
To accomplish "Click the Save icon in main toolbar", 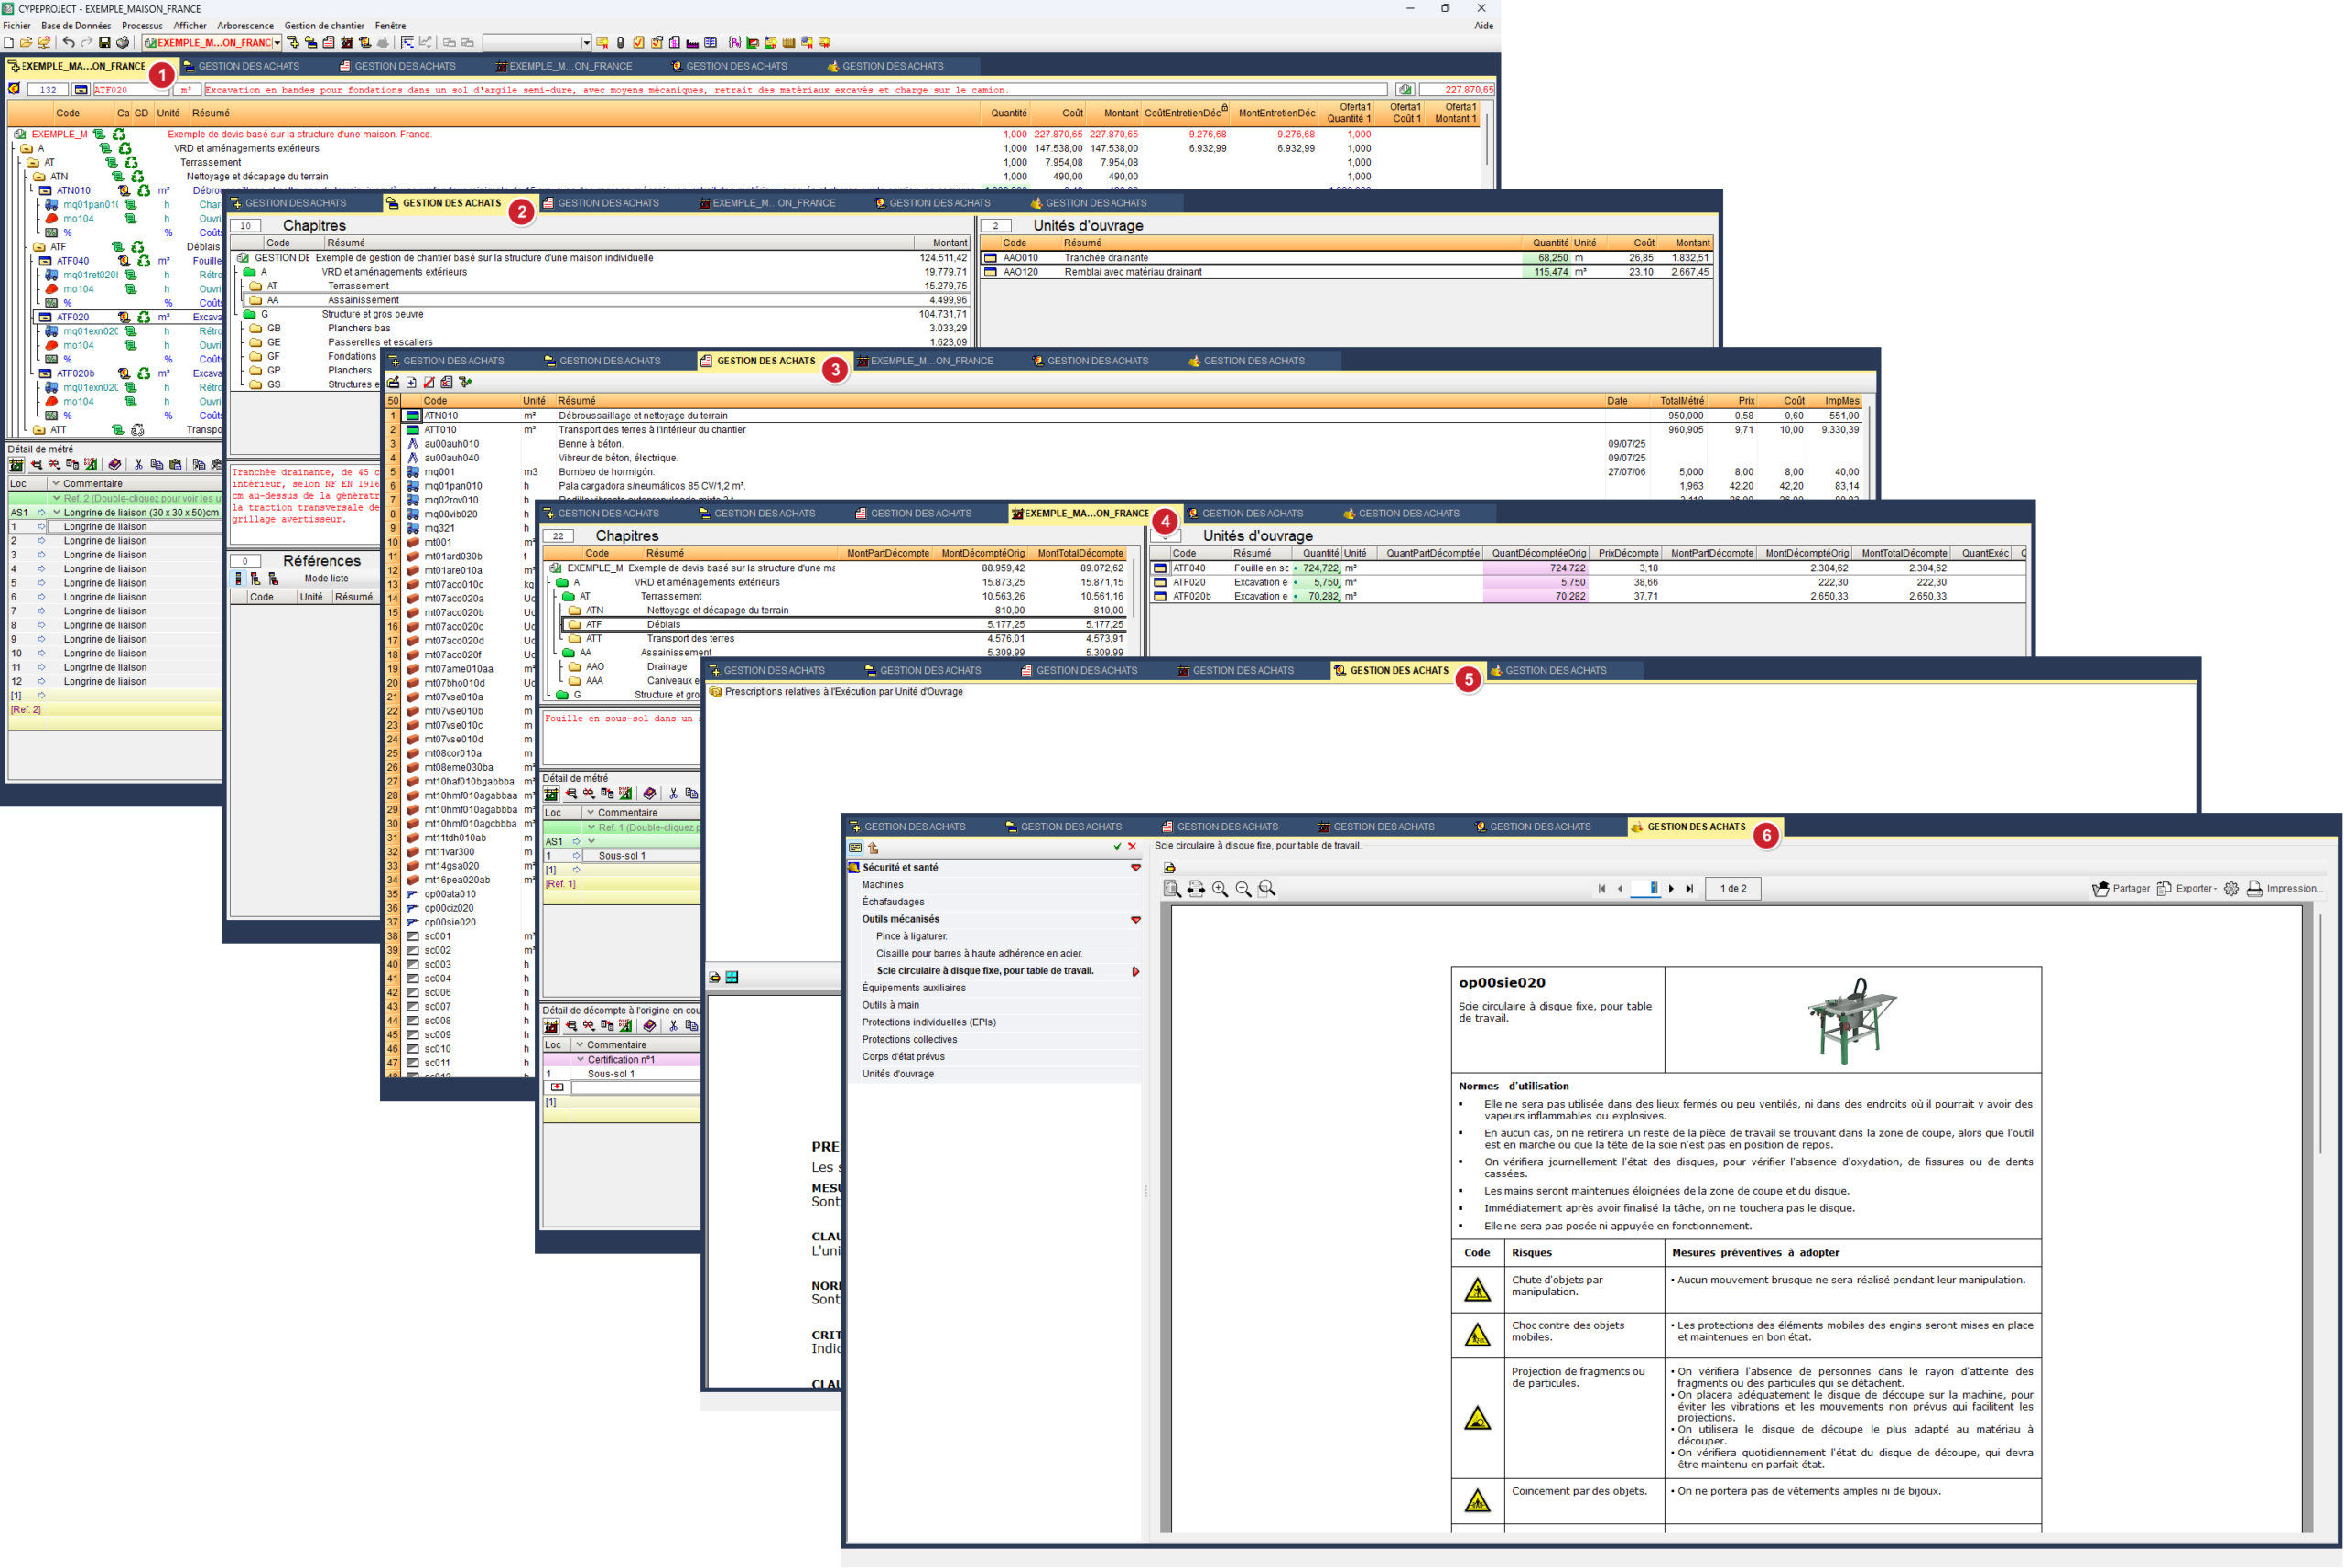I will [104, 42].
